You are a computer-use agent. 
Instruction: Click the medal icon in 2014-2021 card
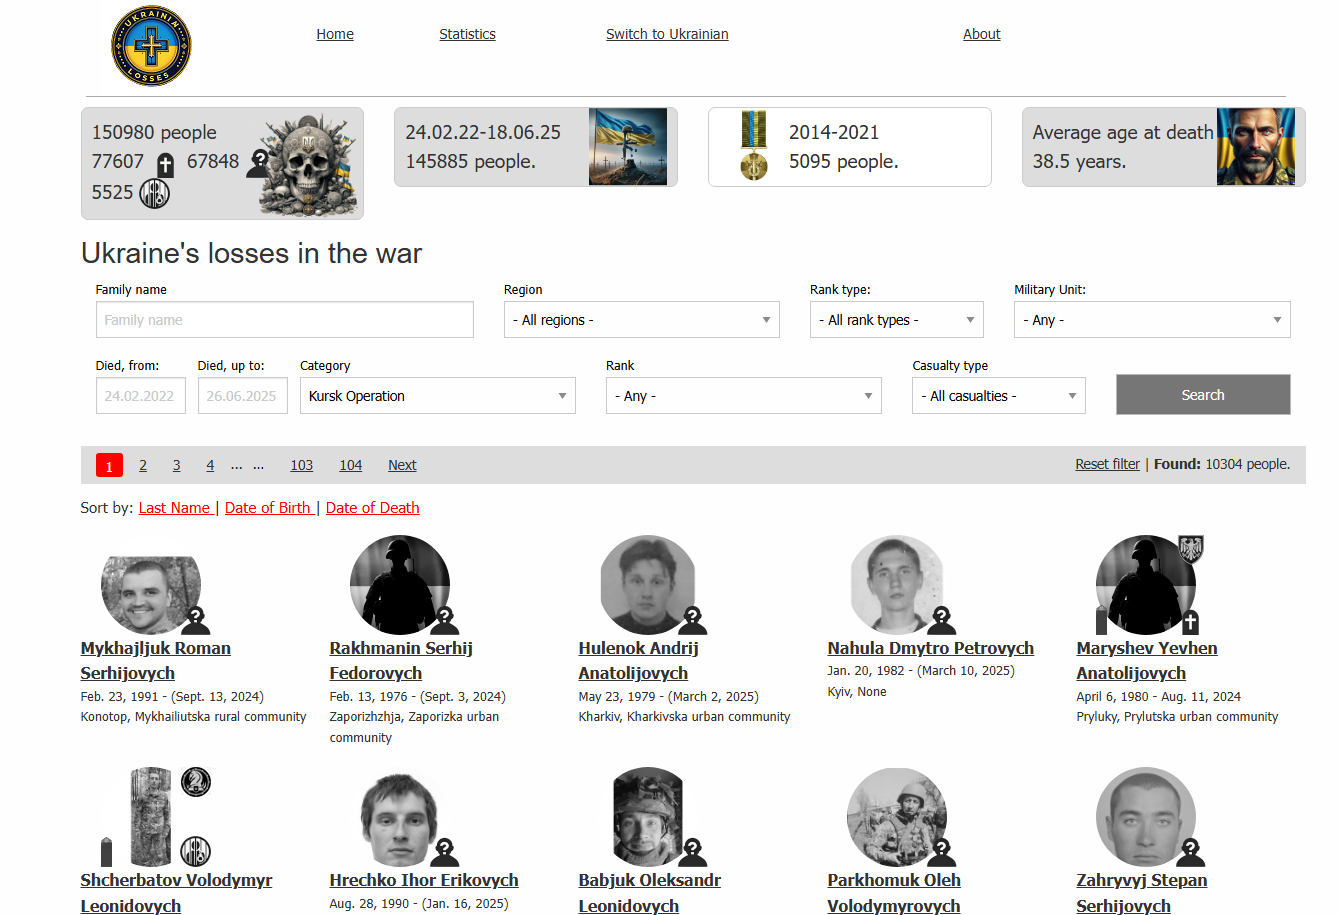754,146
